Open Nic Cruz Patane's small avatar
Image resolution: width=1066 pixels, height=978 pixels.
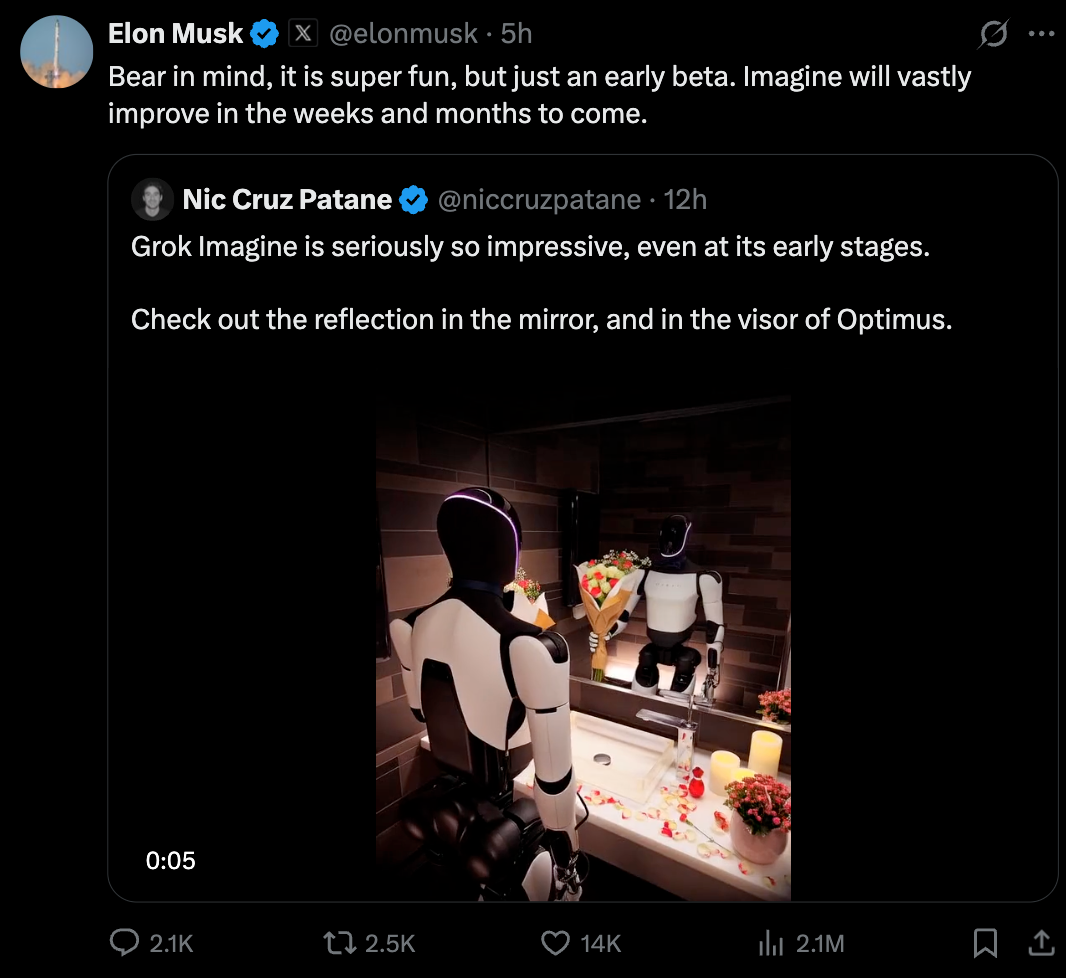152,200
